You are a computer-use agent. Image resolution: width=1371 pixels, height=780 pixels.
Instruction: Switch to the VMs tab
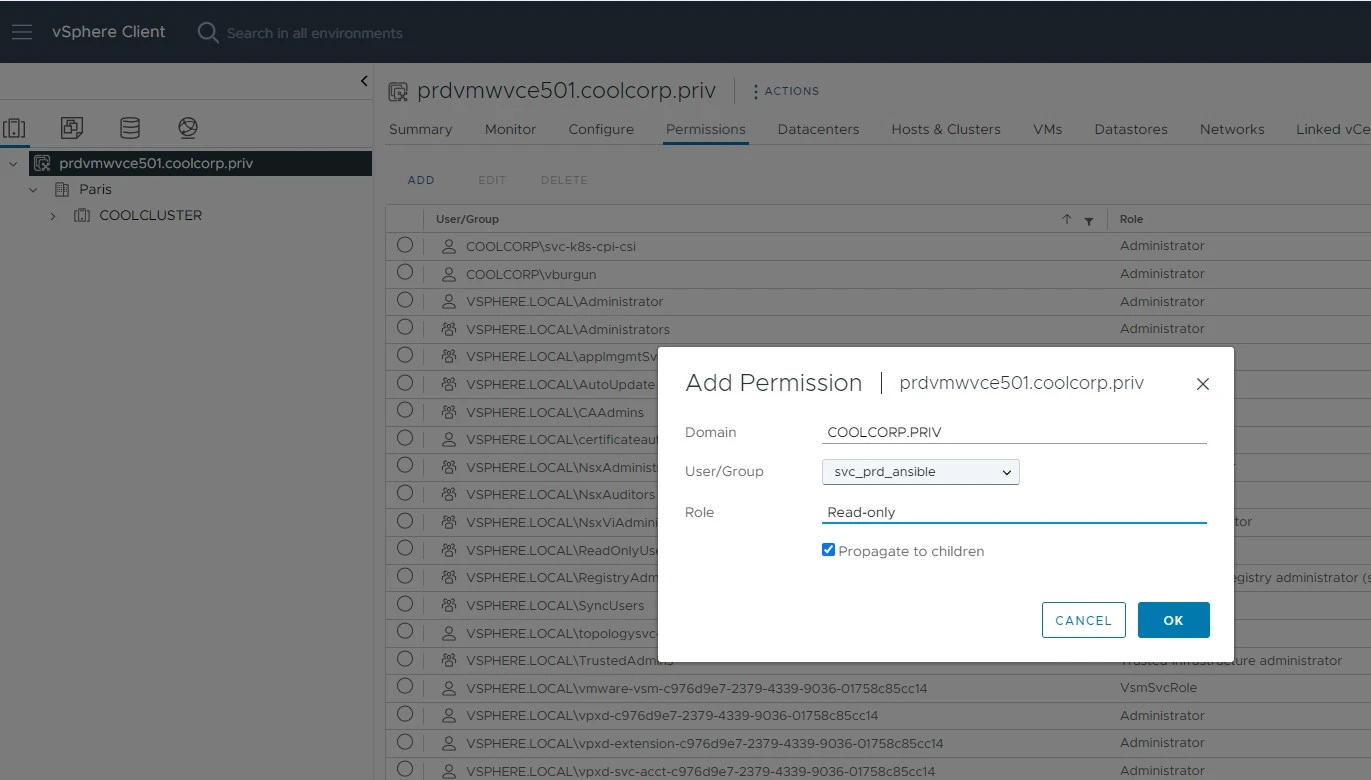click(1047, 129)
